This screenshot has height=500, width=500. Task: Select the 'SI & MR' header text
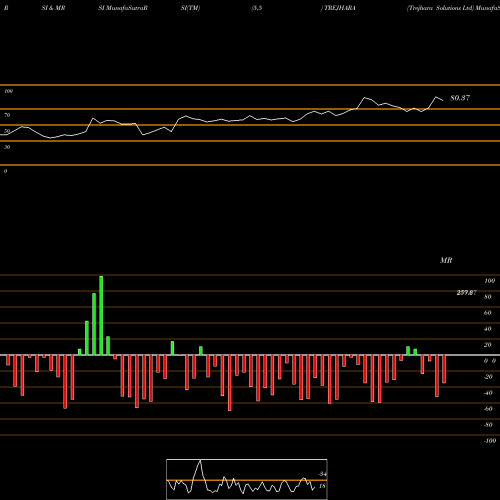click(x=53, y=8)
